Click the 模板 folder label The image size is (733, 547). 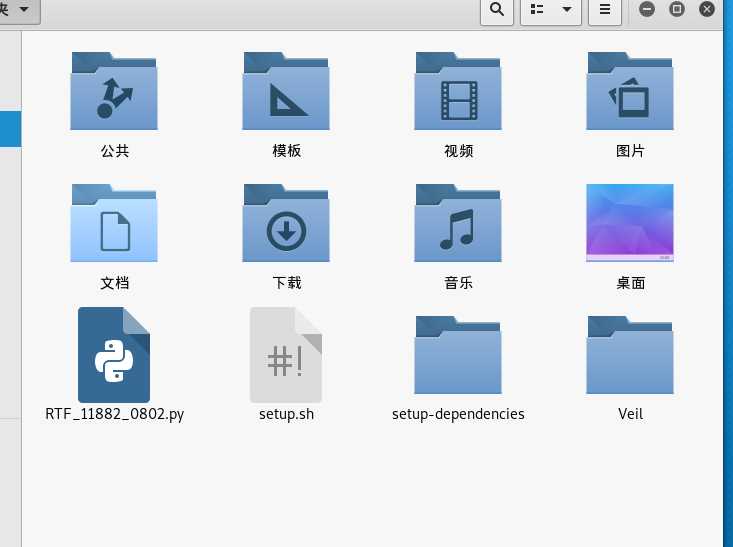287,151
